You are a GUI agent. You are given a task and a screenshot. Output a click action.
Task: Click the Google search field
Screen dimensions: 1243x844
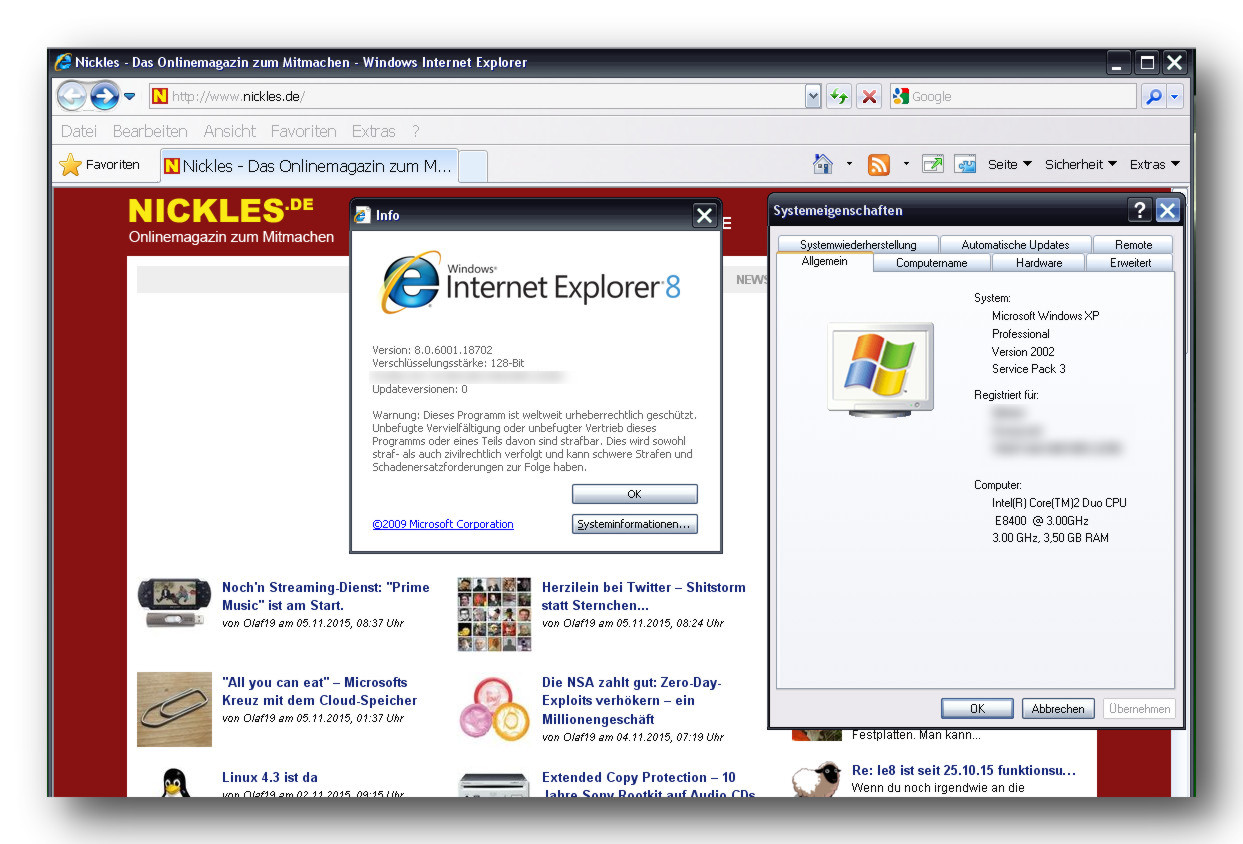[x=1012, y=97]
